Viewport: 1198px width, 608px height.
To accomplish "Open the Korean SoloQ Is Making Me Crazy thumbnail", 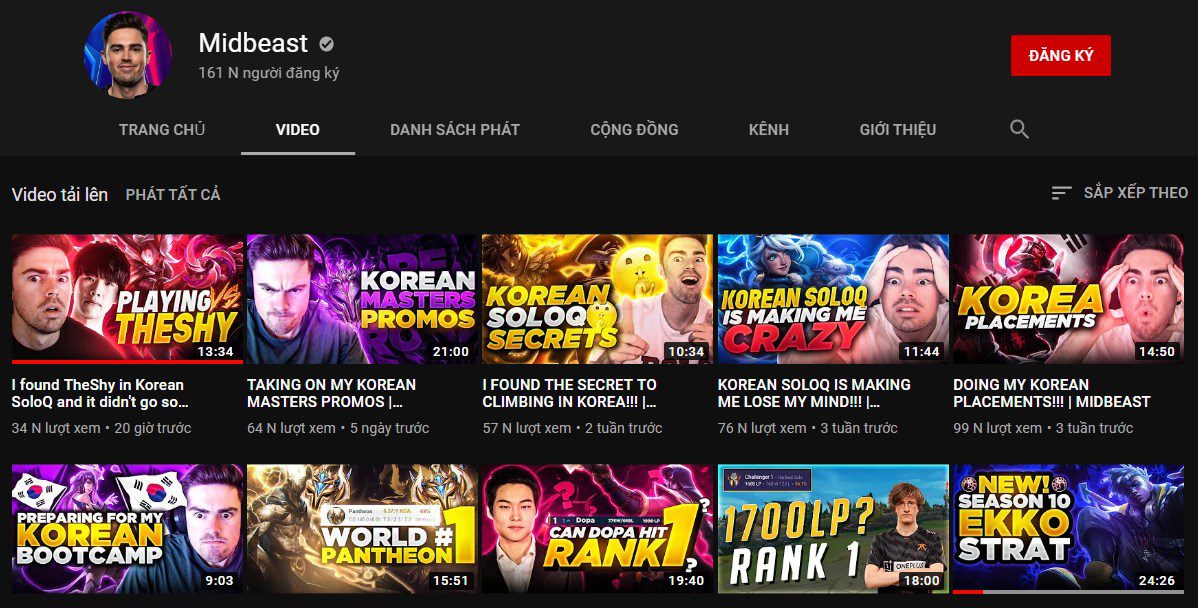I will pyautogui.click(x=834, y=299).
